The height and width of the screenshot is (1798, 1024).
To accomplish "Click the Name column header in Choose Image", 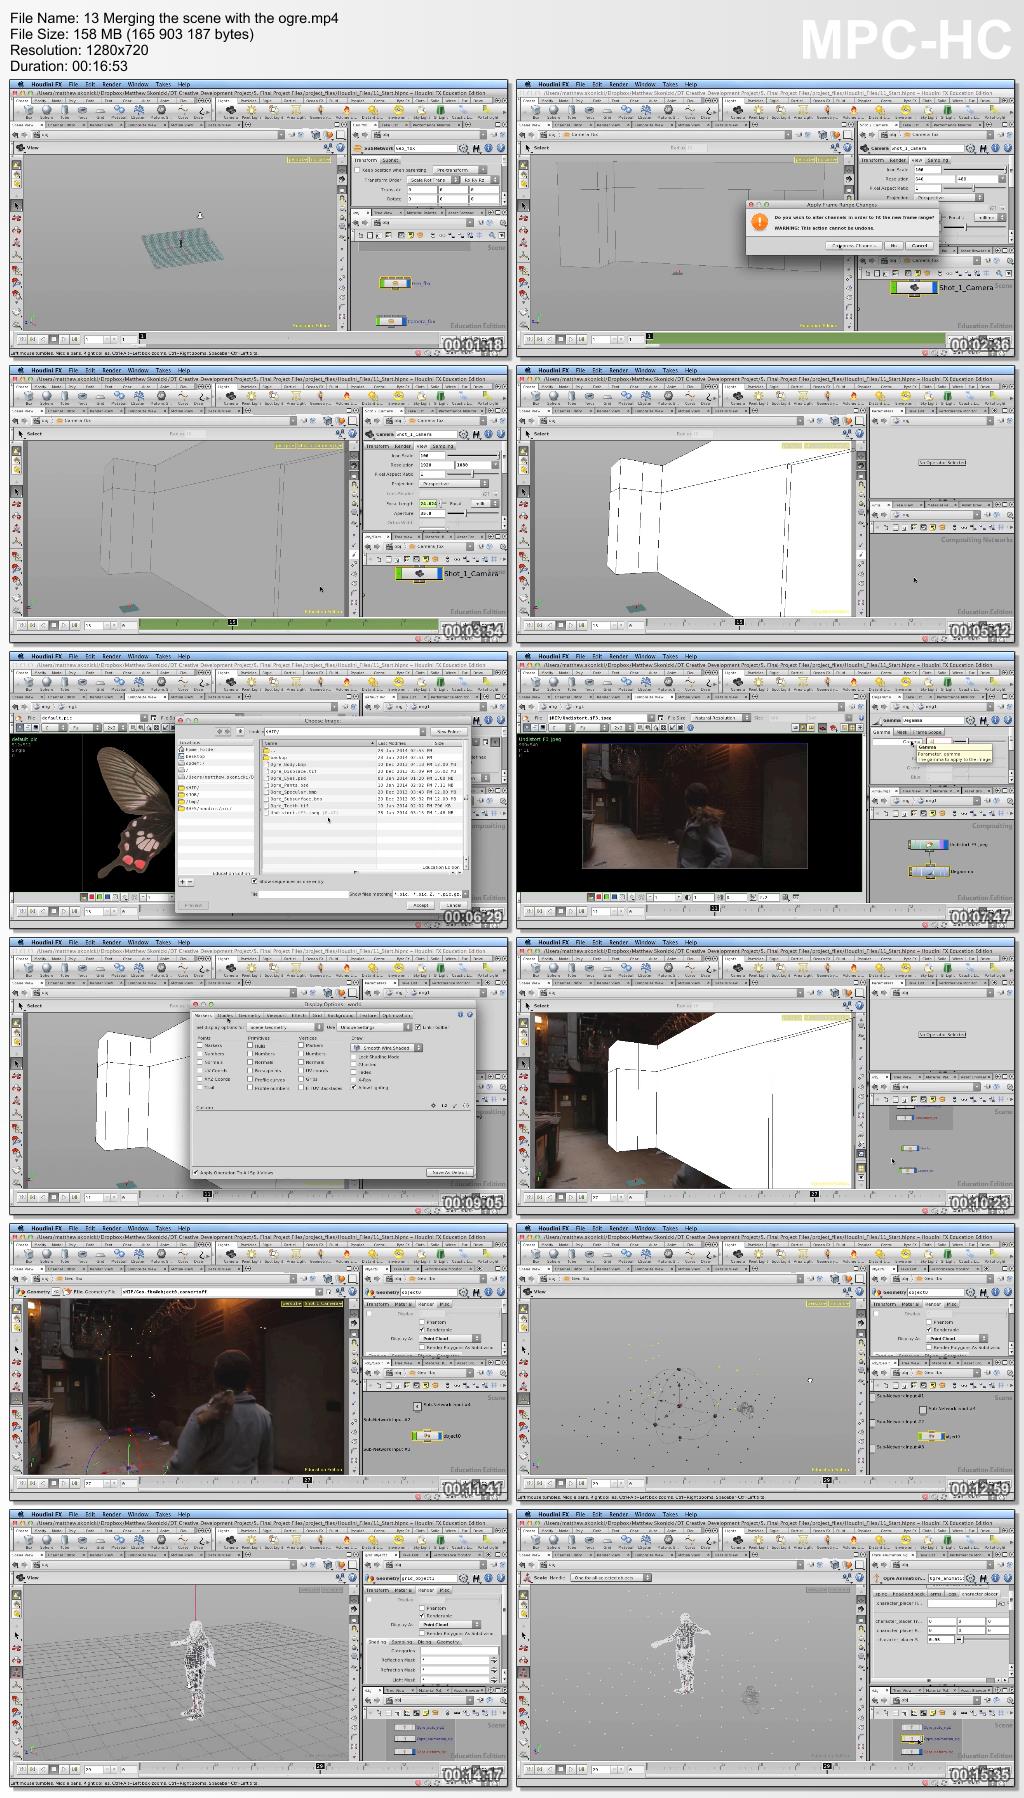I will pos(319,743).
